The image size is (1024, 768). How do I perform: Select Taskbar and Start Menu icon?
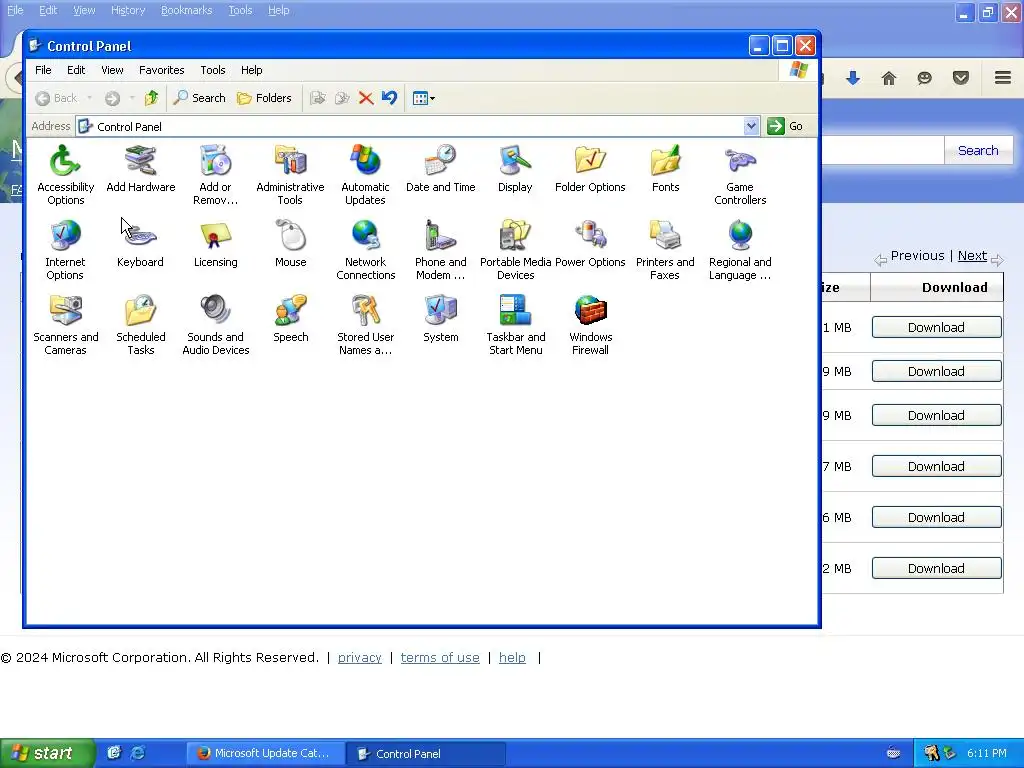515,325
